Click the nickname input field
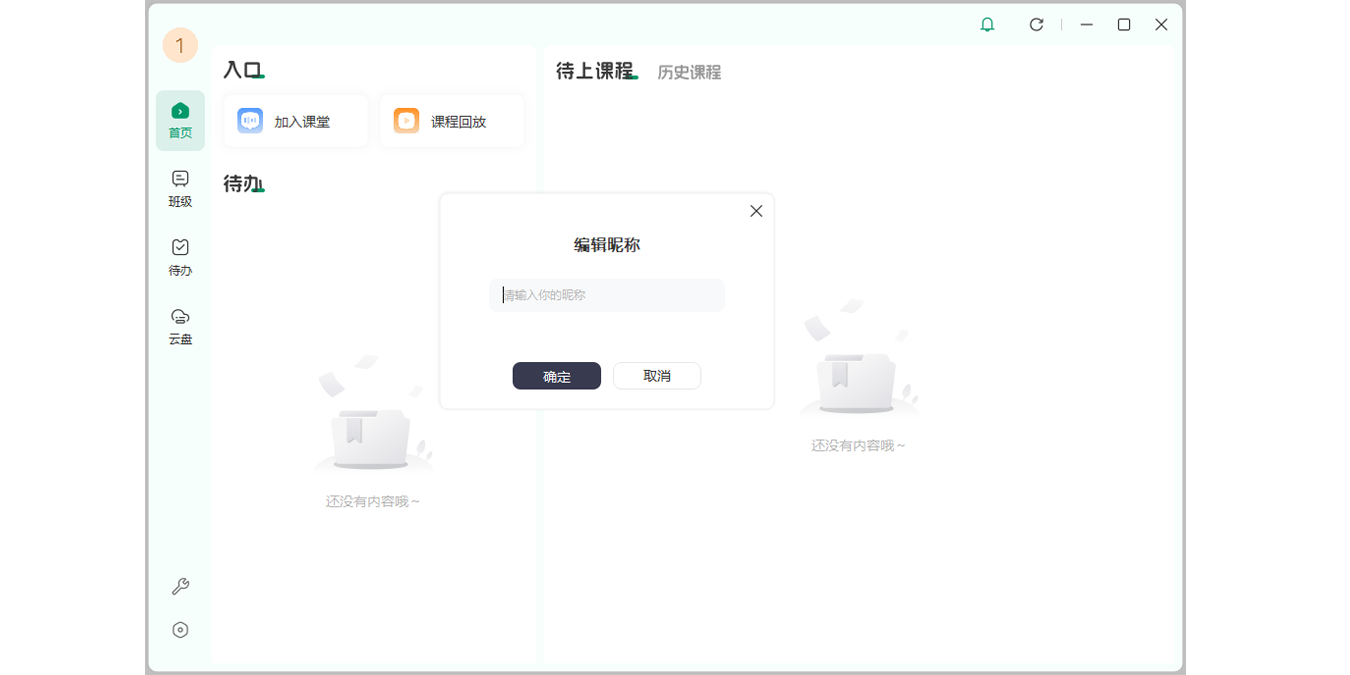The image size is (1350, 675). (x=606, y=295)
